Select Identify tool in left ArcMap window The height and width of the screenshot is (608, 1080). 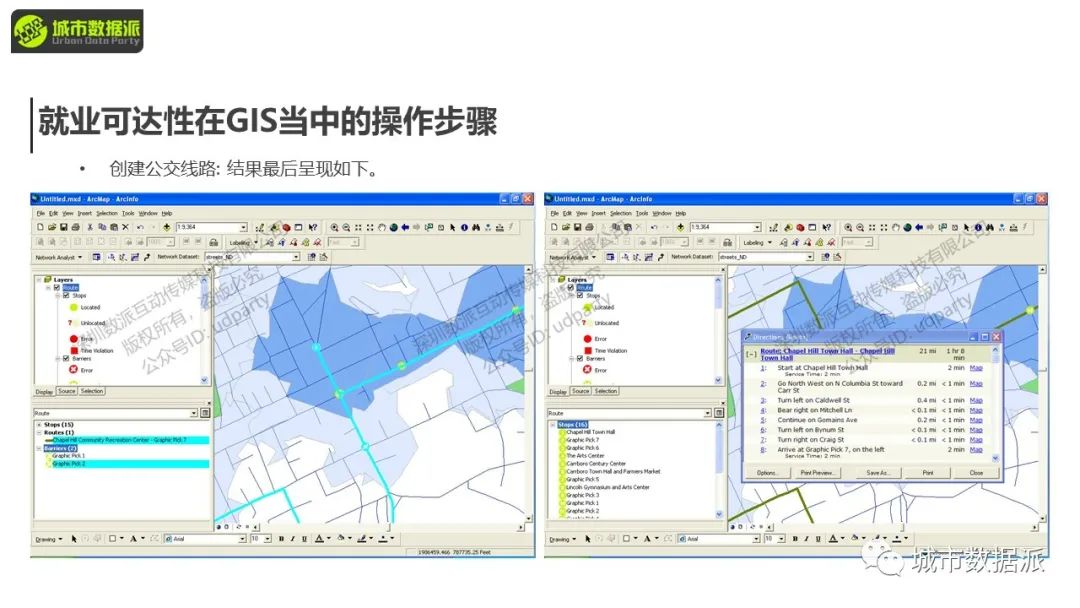click(x=464, y=227)
